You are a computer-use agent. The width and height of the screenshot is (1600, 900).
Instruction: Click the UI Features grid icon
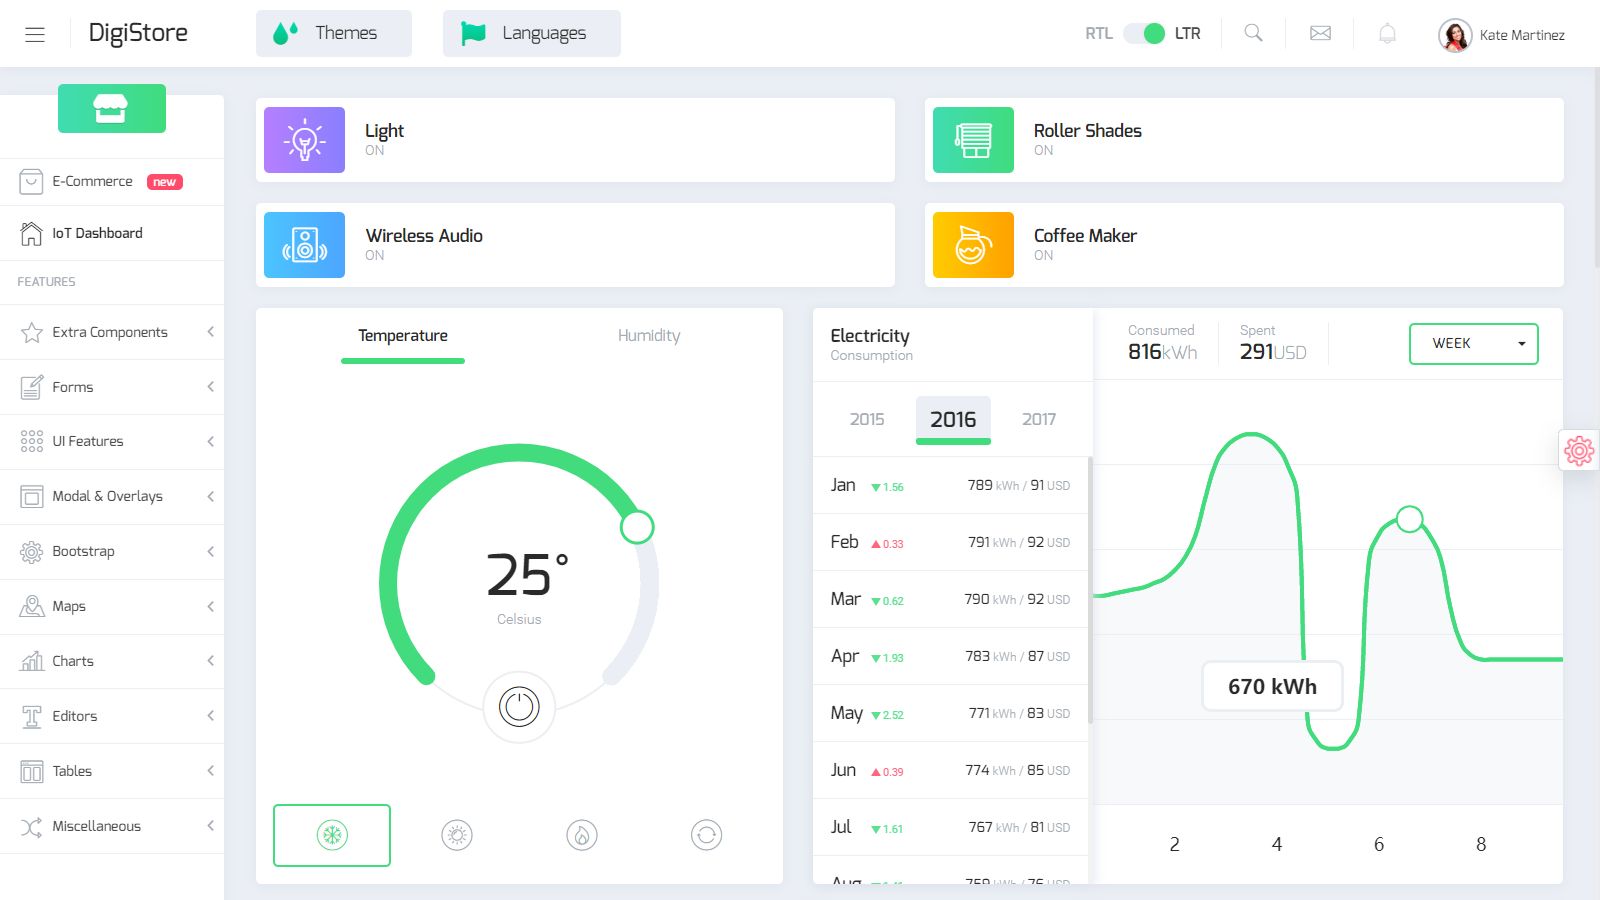tap(32, 441)
